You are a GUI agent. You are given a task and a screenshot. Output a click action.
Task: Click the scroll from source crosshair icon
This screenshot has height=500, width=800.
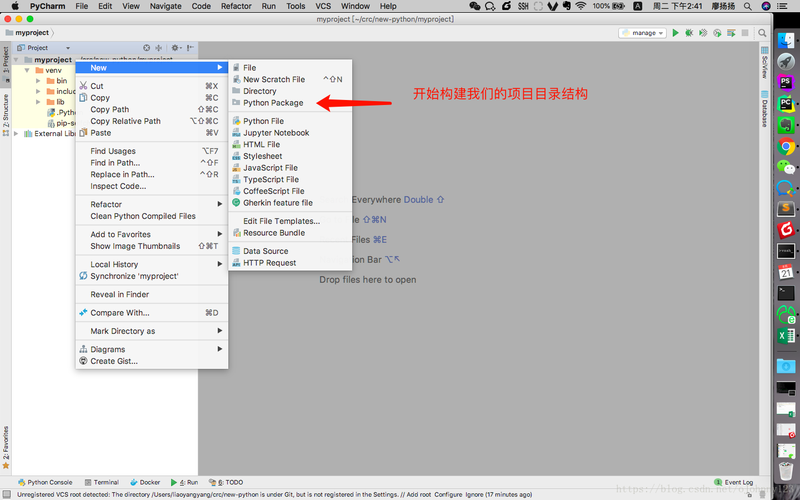tap(147, 47)
